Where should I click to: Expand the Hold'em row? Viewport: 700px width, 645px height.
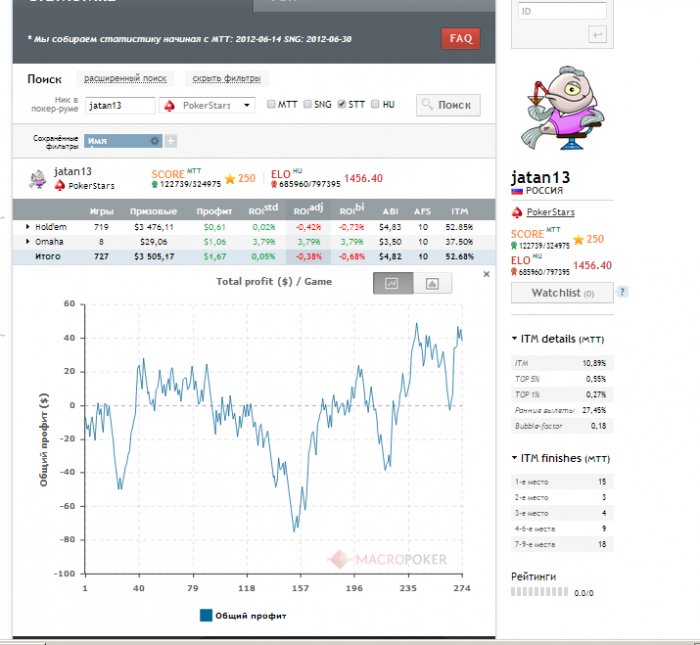28,227
